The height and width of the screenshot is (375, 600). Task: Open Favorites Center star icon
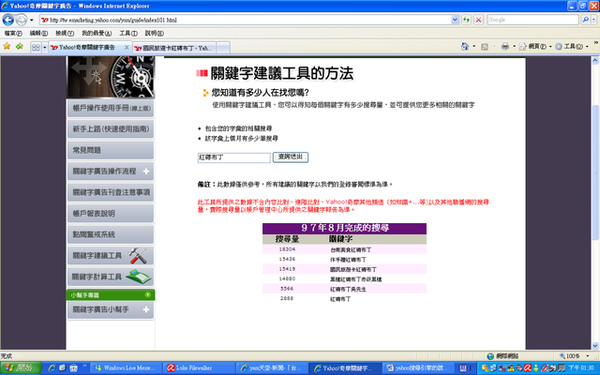tap(7, 46)
